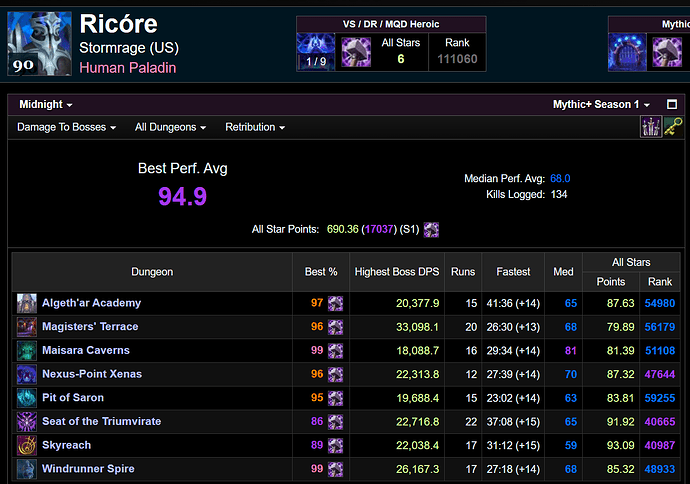Click the 17037 All Star rank value
This screenshot has width=690, height=484.
pos(379,229)
